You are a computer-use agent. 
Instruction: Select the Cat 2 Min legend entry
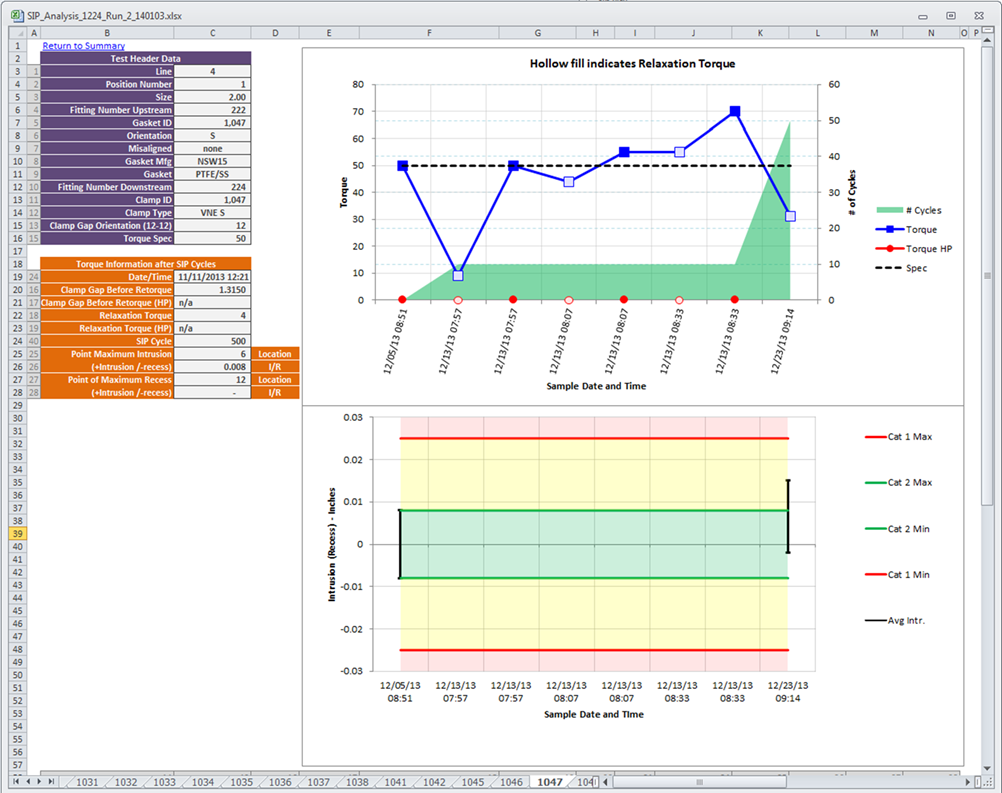pyautogui.click(x=897, y=529)
